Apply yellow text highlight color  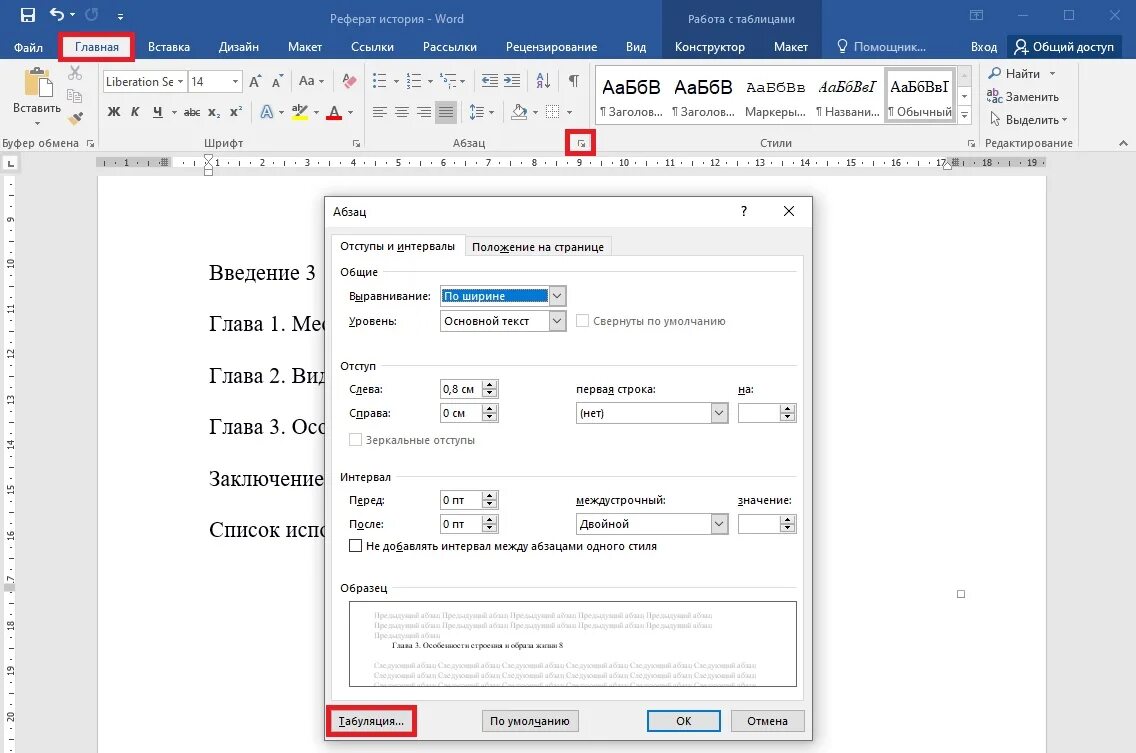click(299, 112)
